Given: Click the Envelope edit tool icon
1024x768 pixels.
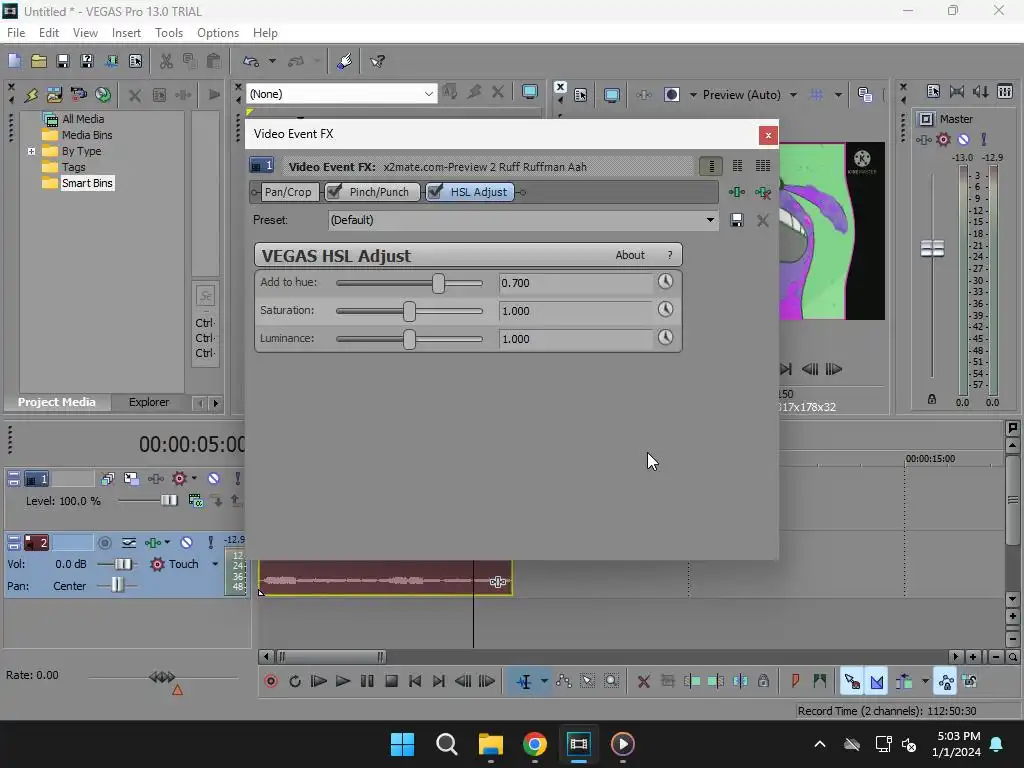Looking at the screenshot, I should 564,681.
